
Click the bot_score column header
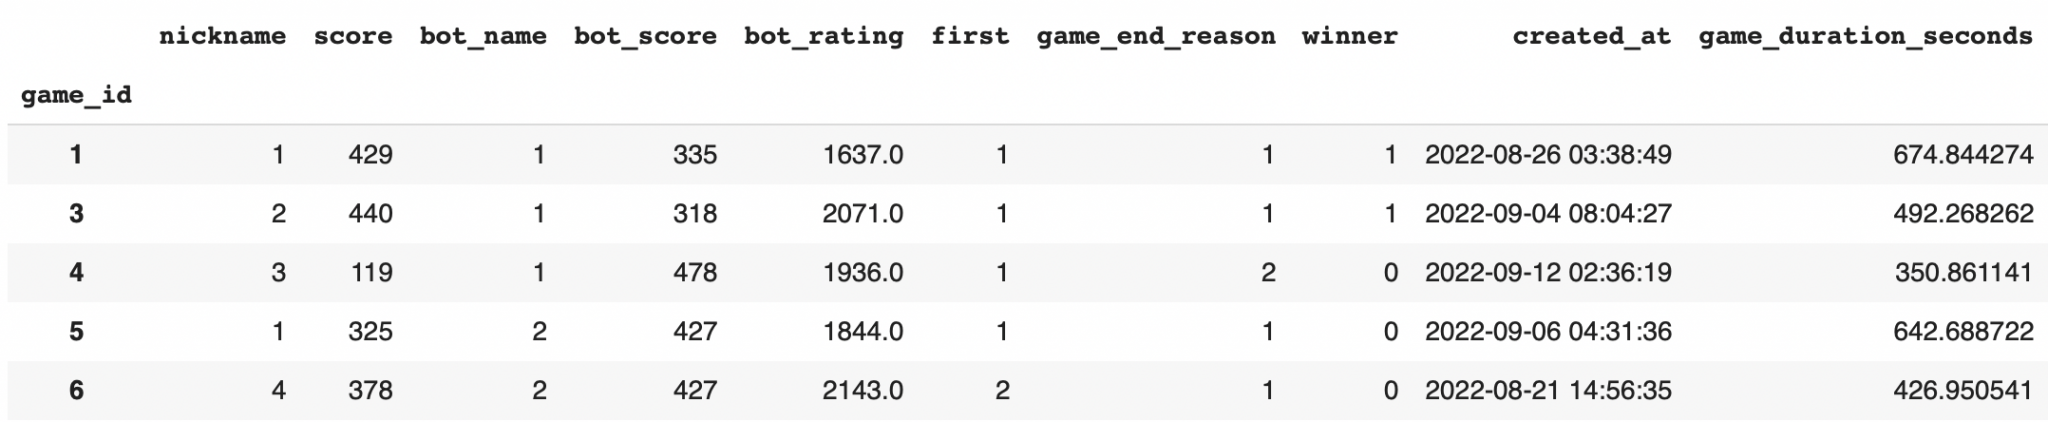click(x=645, y=37)
